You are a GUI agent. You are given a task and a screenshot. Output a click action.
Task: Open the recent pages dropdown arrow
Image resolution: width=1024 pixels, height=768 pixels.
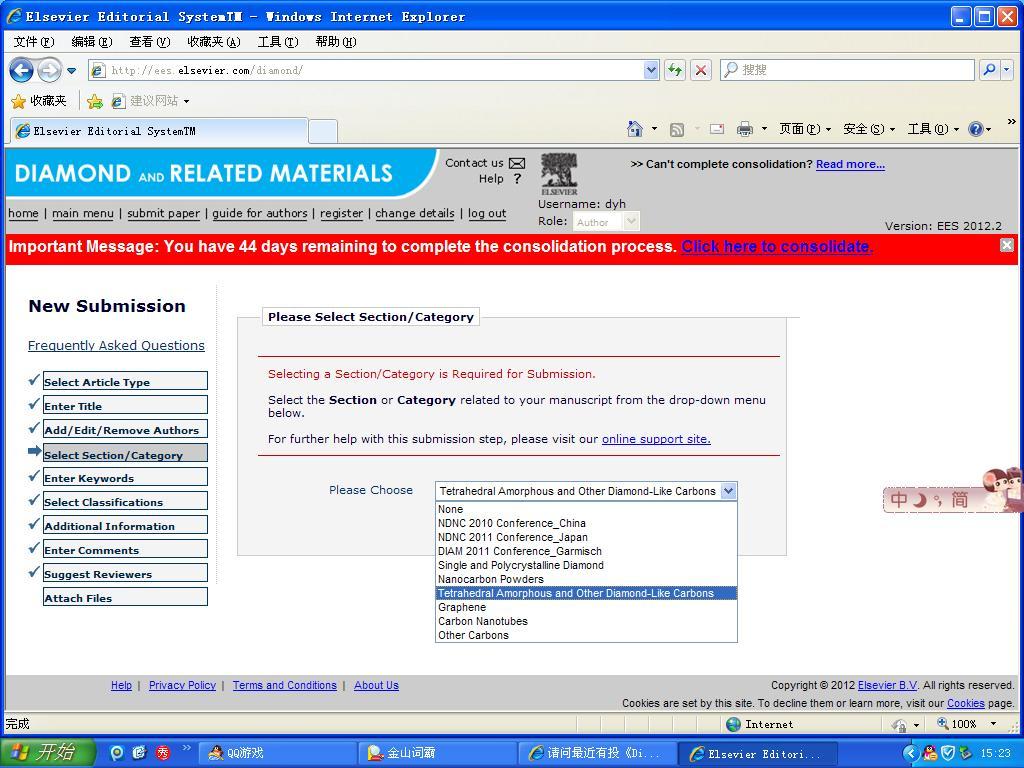[72, 71]
